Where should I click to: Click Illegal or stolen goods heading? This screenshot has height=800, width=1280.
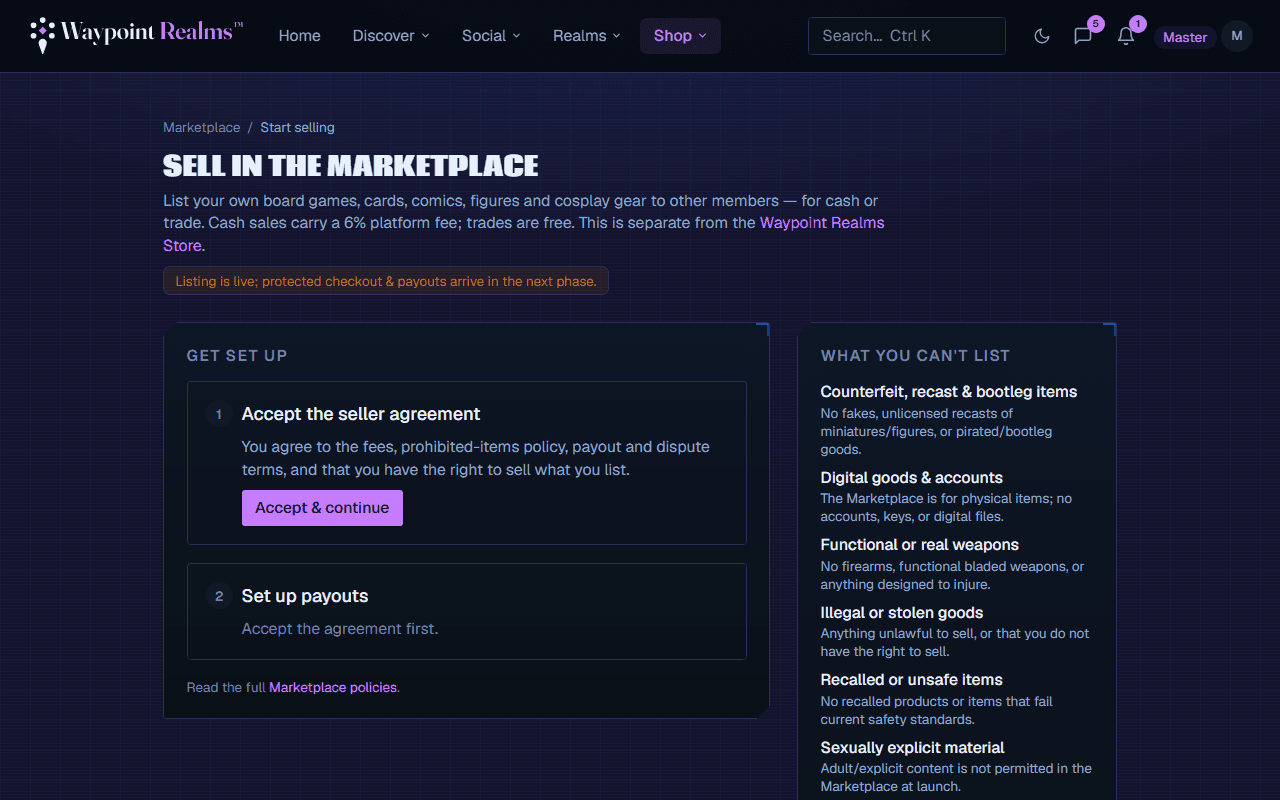pos(902,613)
